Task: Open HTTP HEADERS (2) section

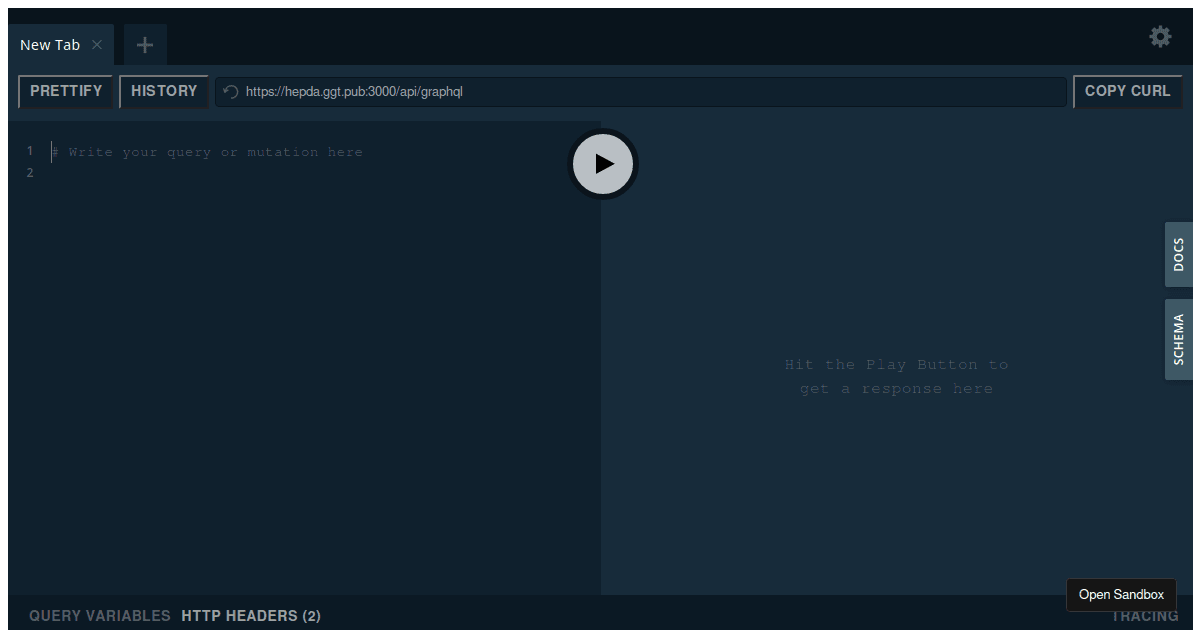Action: coord(251,616)
